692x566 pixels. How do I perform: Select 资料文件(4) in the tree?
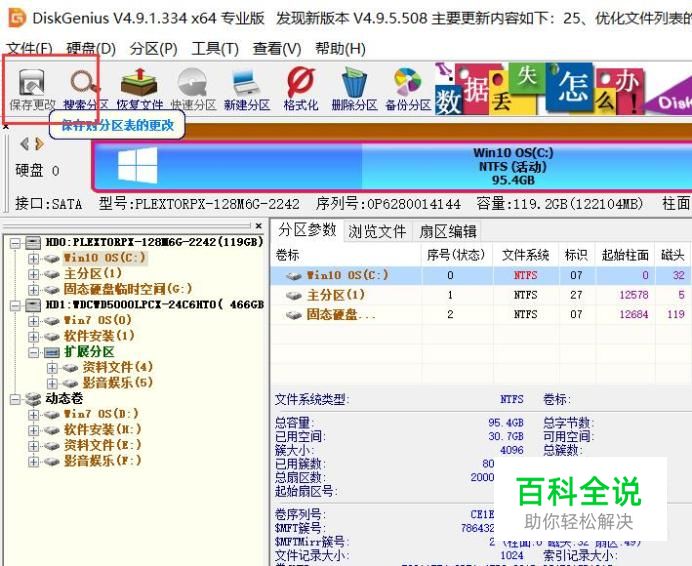[117, 367]
